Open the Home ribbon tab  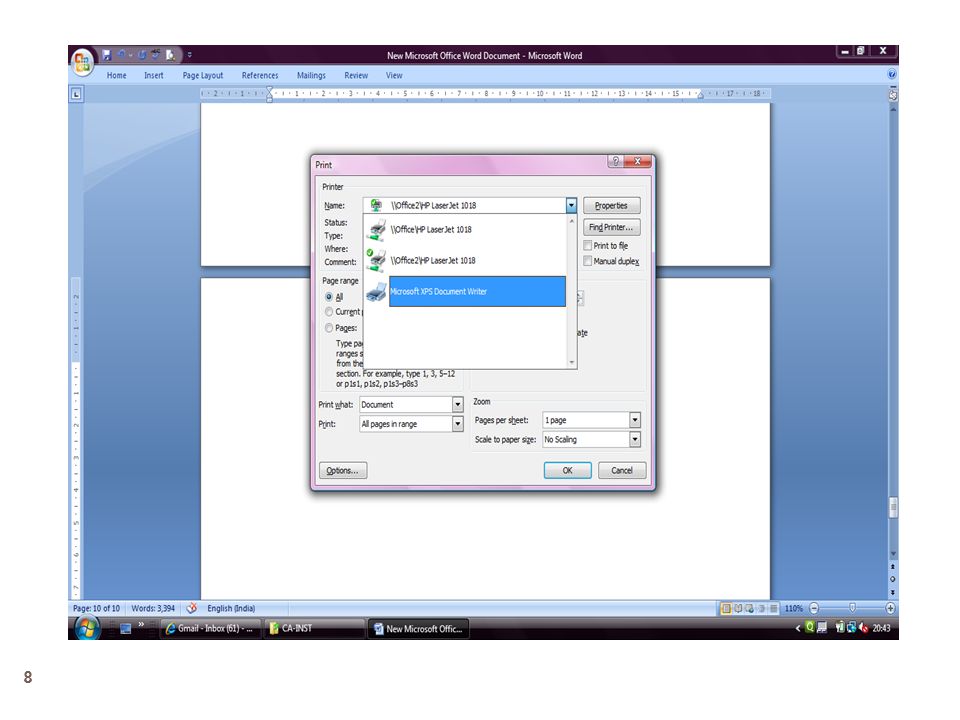tap(116, 76)
